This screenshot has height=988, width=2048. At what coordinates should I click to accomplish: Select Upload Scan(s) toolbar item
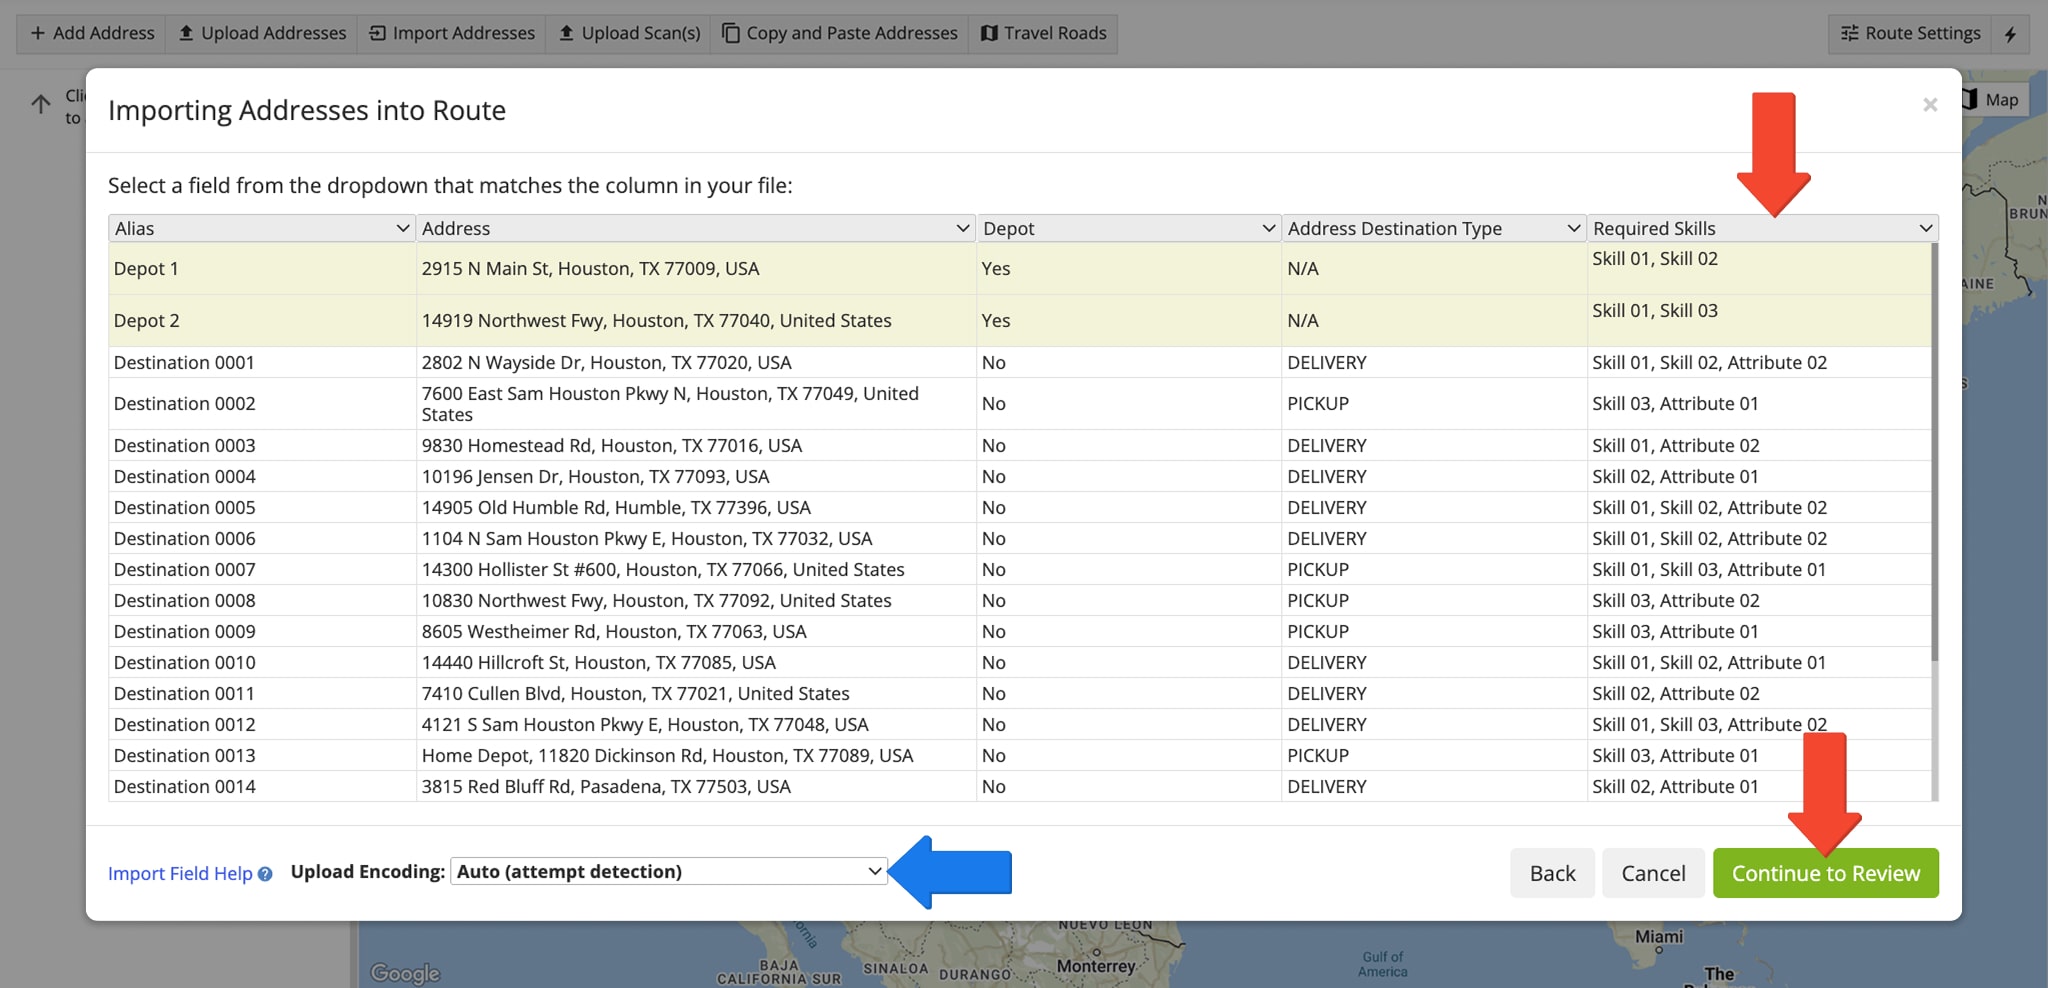[x=629, y=33]
